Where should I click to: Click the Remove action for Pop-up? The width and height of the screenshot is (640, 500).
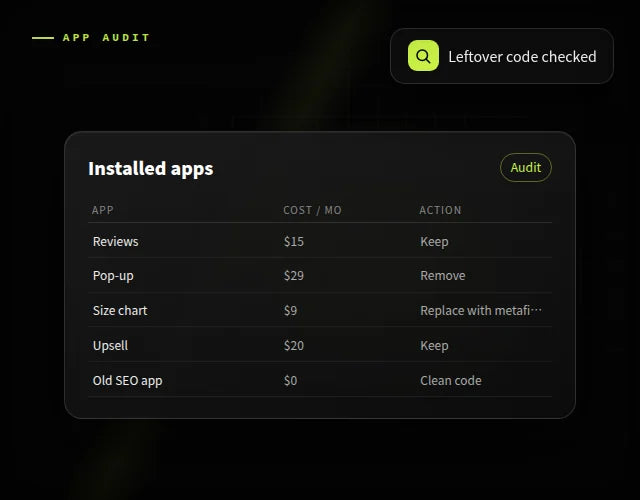tap(443, 276)
